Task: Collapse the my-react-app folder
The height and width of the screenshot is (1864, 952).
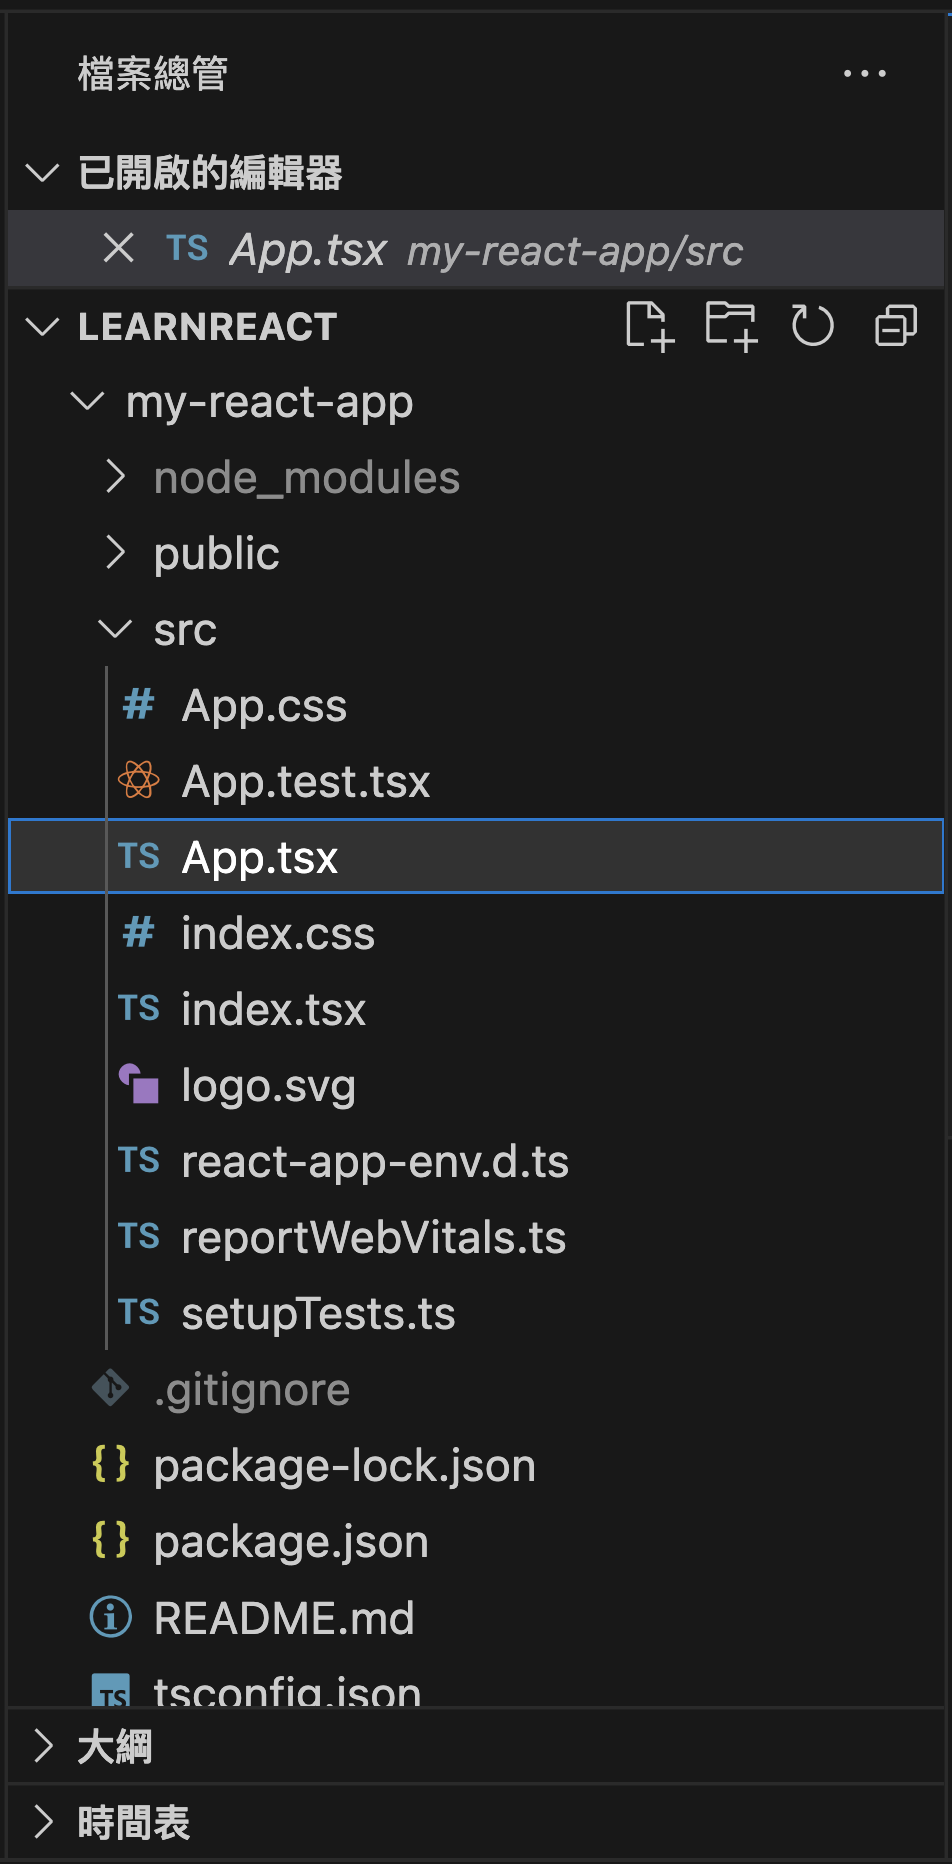Action: pyautogui.click(x=88, y=402)
